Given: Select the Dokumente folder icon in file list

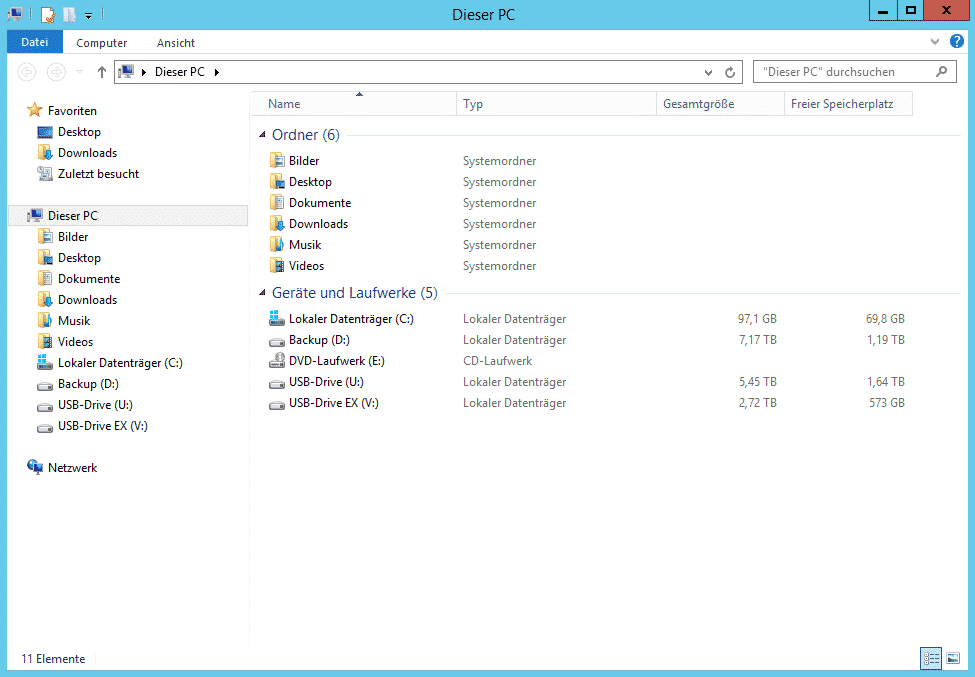Looking at the screenshot, I should click(x=277, y=203).
